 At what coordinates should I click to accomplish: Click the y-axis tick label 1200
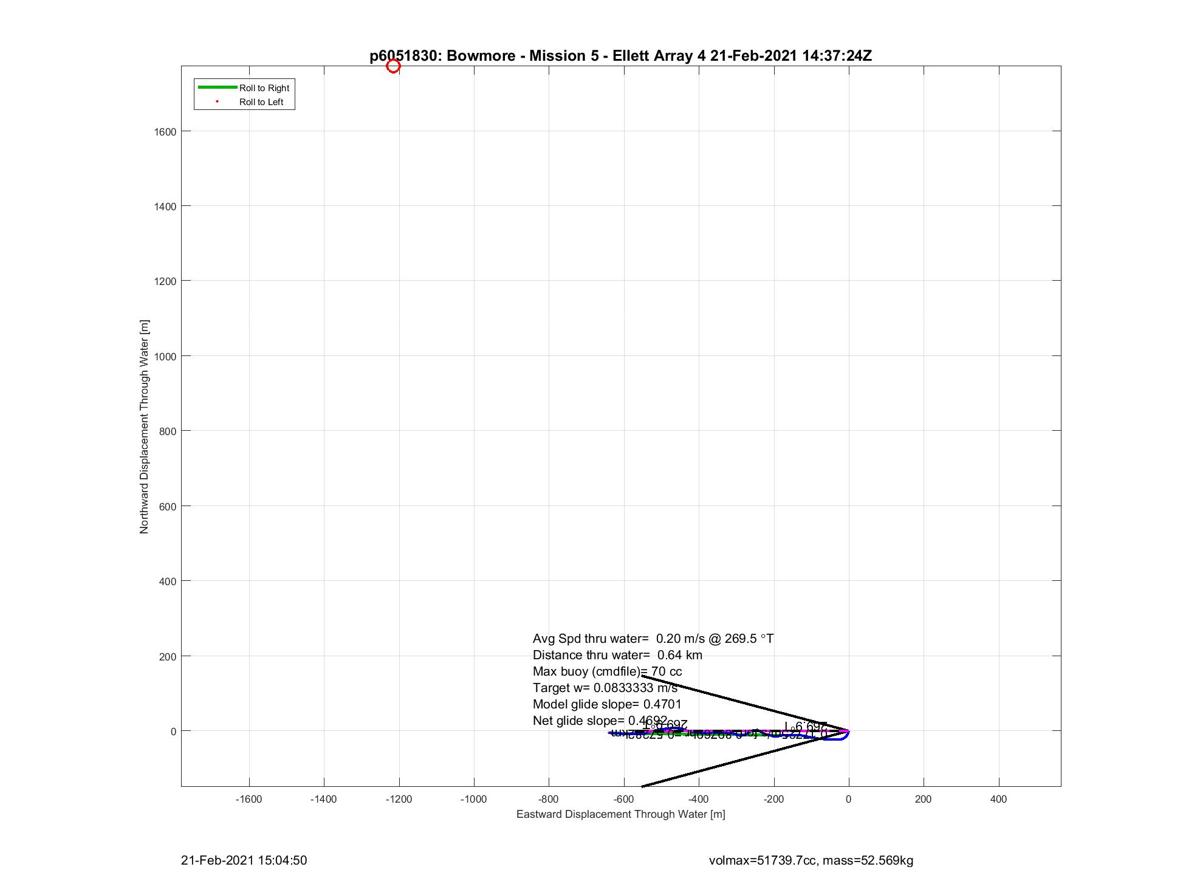pos(165,281)
